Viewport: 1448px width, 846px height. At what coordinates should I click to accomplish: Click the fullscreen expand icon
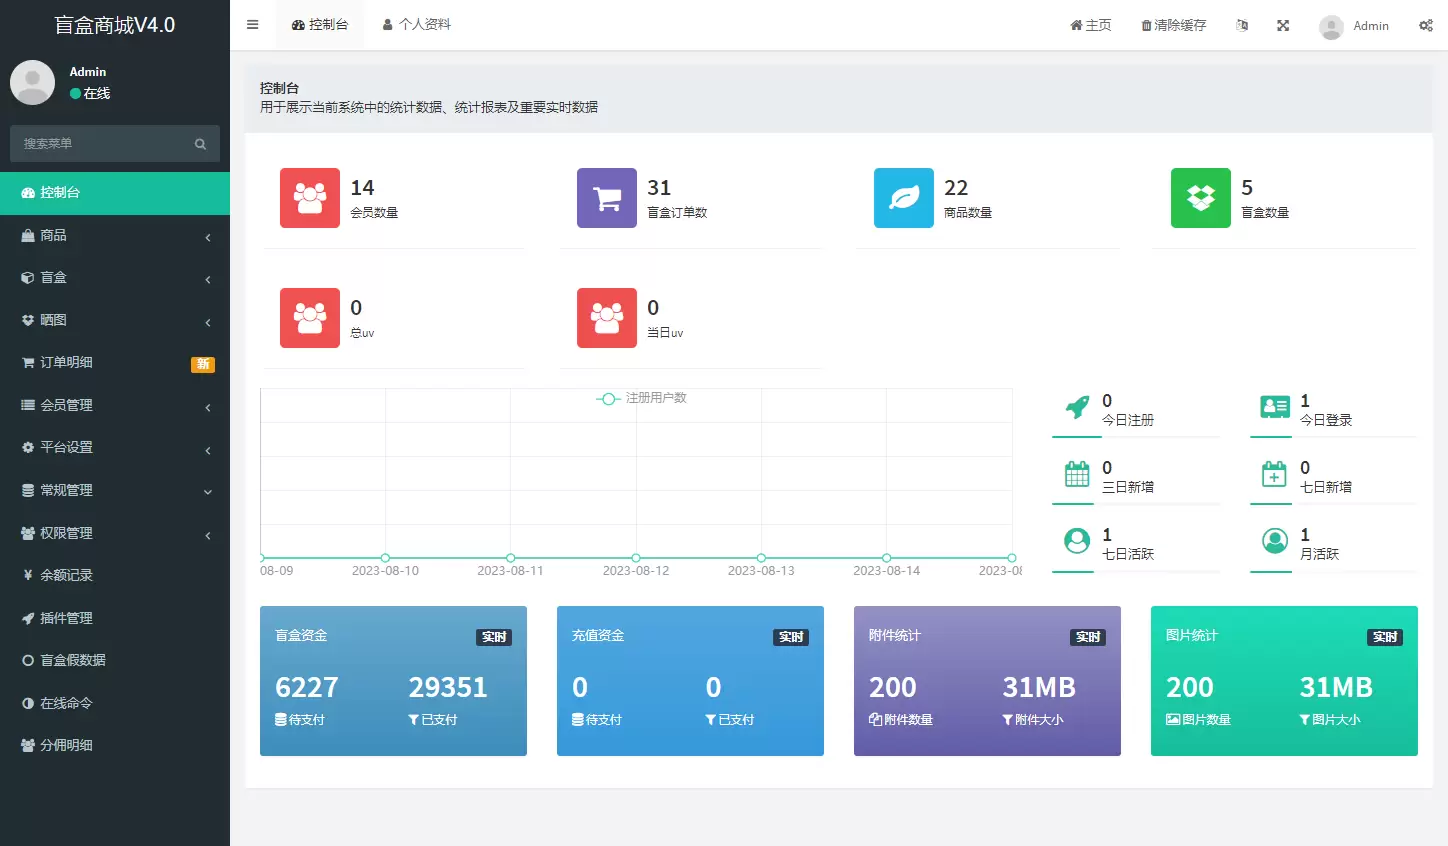(1283, 25)
